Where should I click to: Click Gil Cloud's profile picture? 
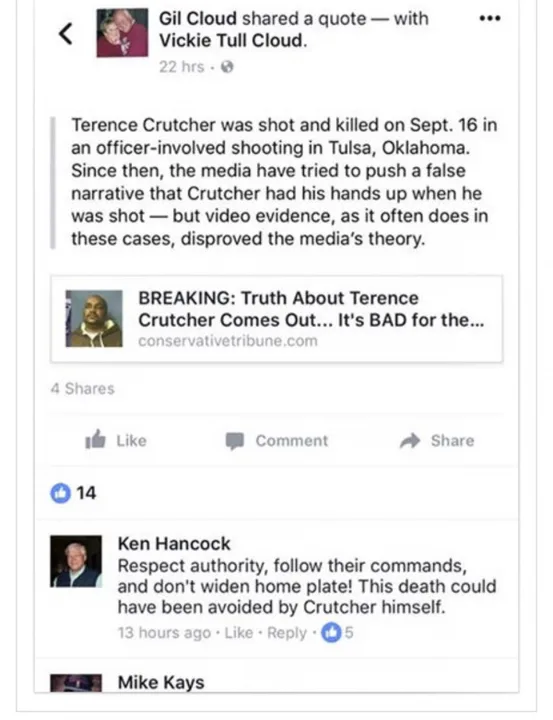pos(122,33)
